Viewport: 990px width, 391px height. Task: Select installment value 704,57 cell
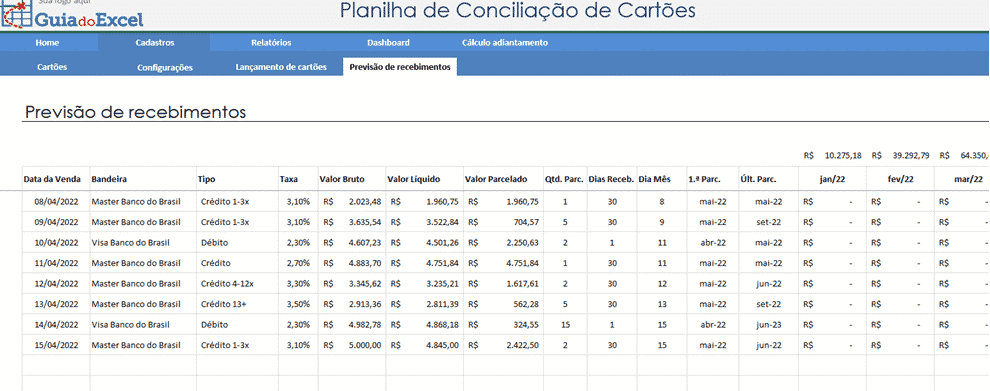pyautogui.click(x=503, y=222)
